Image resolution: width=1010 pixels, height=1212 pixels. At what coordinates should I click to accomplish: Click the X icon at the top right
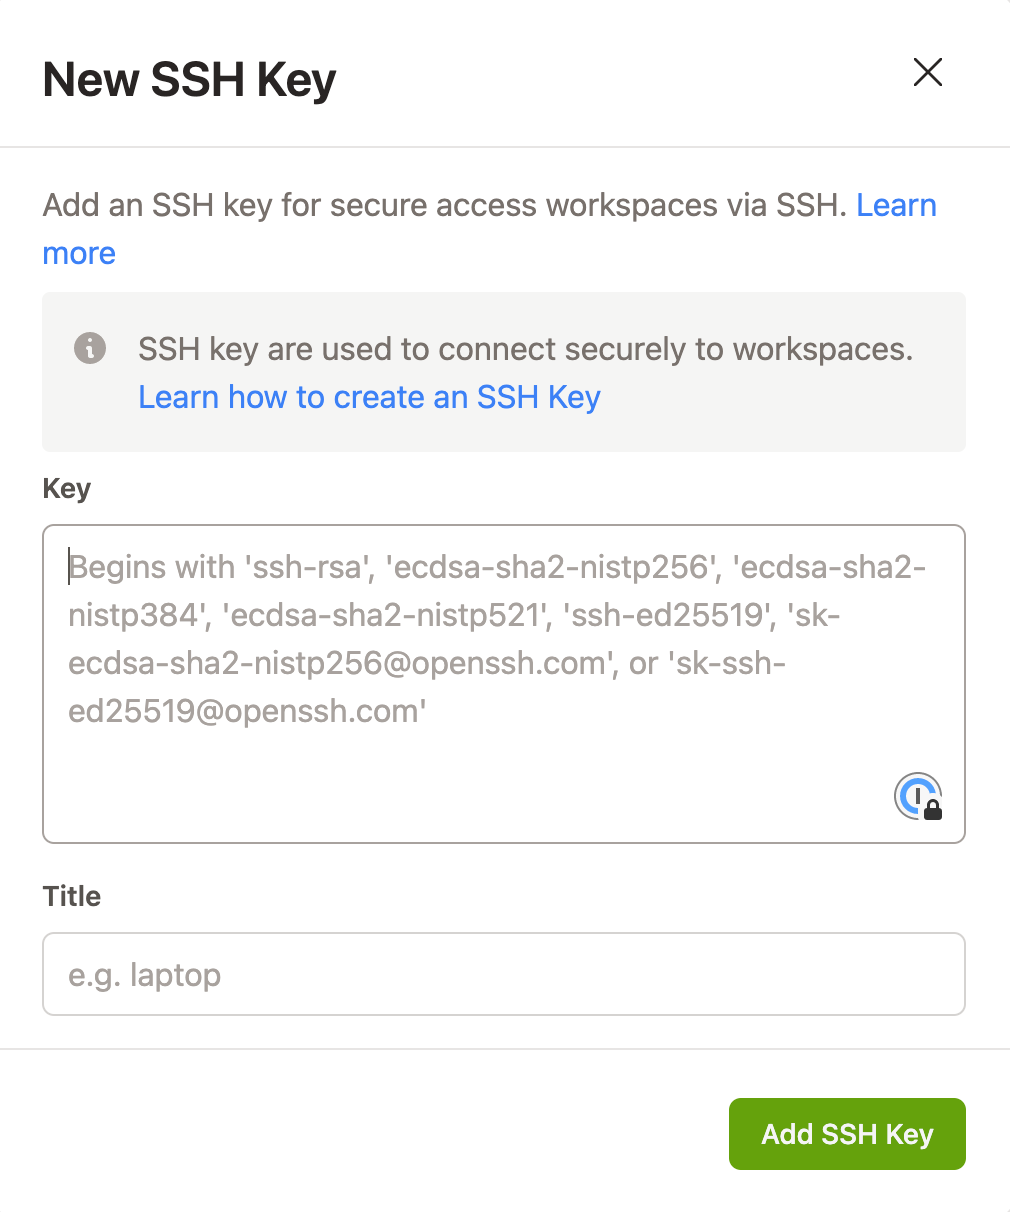click(x=928, y=73)
